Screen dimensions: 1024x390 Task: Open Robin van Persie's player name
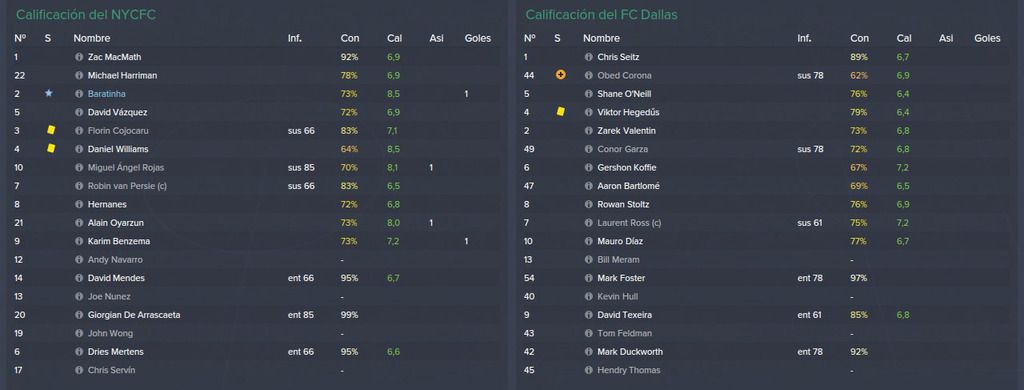point(127,186)
